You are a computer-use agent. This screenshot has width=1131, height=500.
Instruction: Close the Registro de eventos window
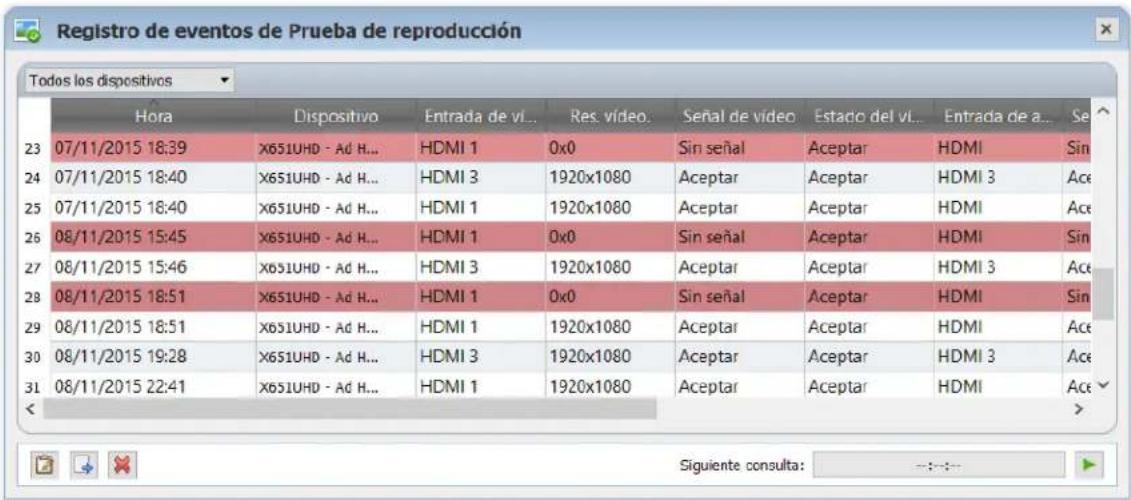[x=1104, y=30]
